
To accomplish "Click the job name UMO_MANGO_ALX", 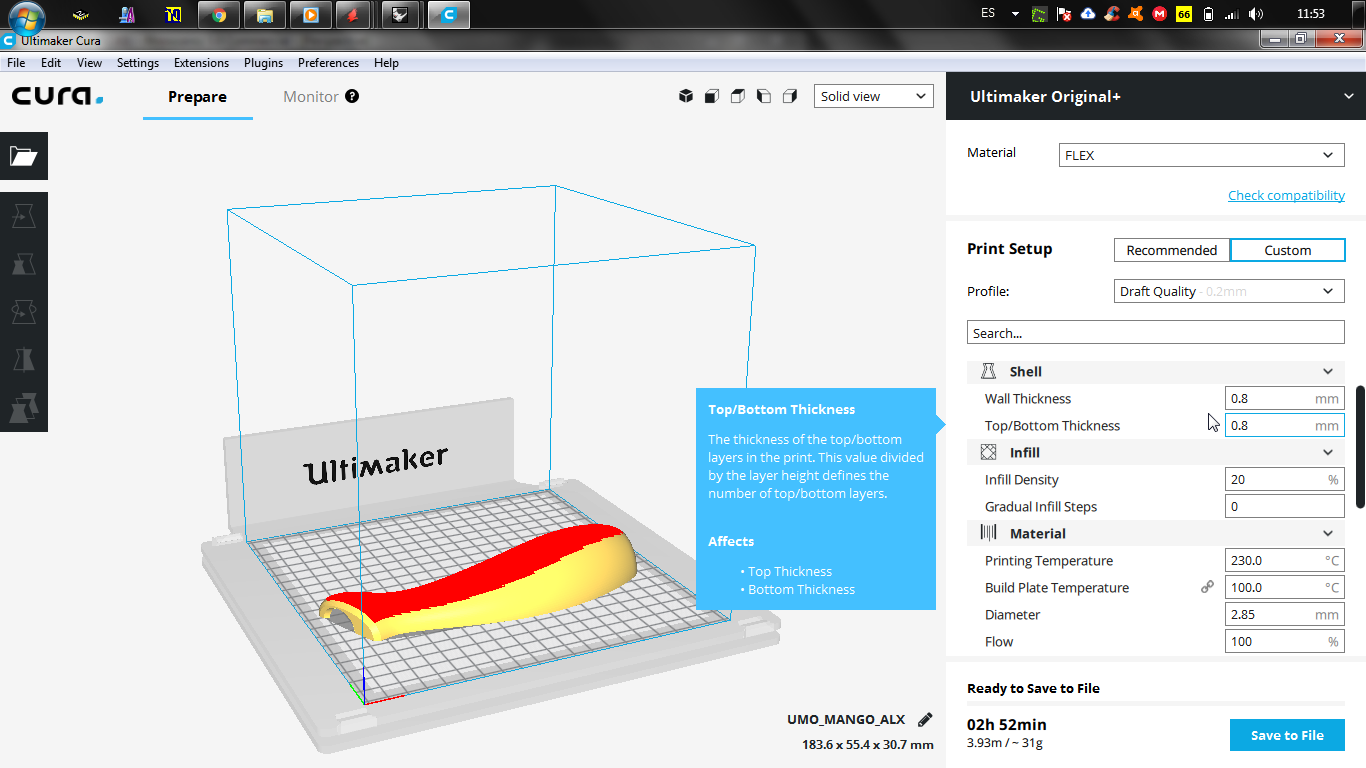I will pyautogui.click(x=846, y=719).
